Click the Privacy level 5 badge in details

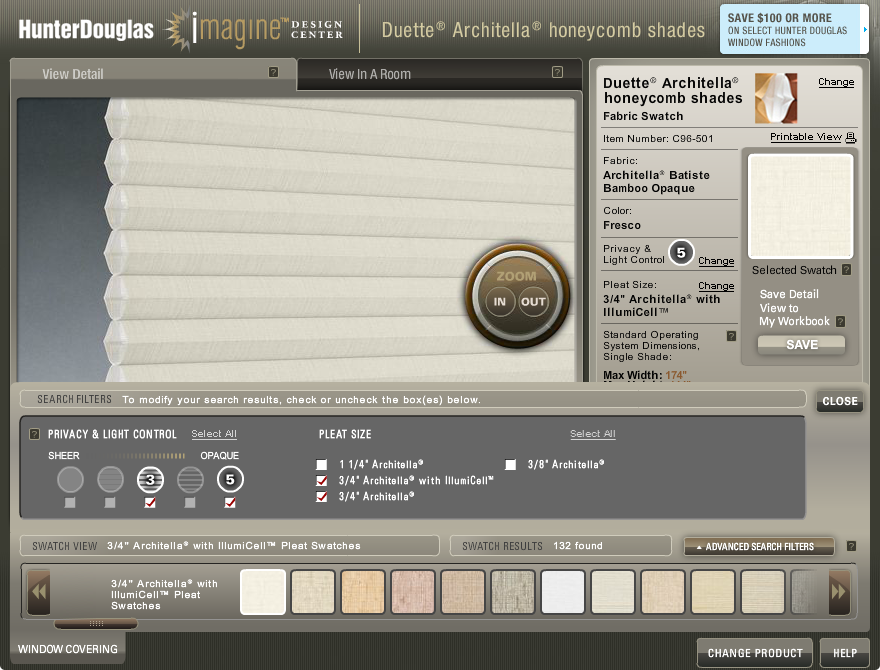coord(681,253)
